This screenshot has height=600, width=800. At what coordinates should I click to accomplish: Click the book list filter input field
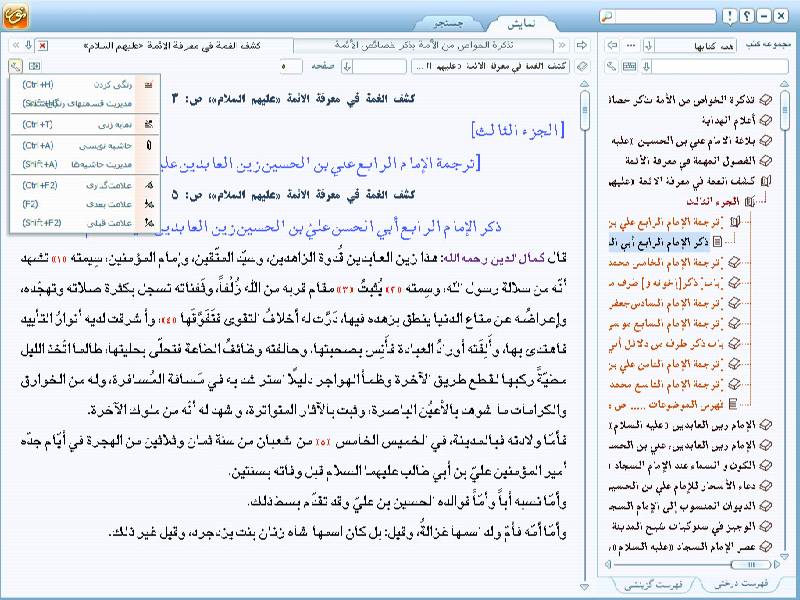[720, 66]
